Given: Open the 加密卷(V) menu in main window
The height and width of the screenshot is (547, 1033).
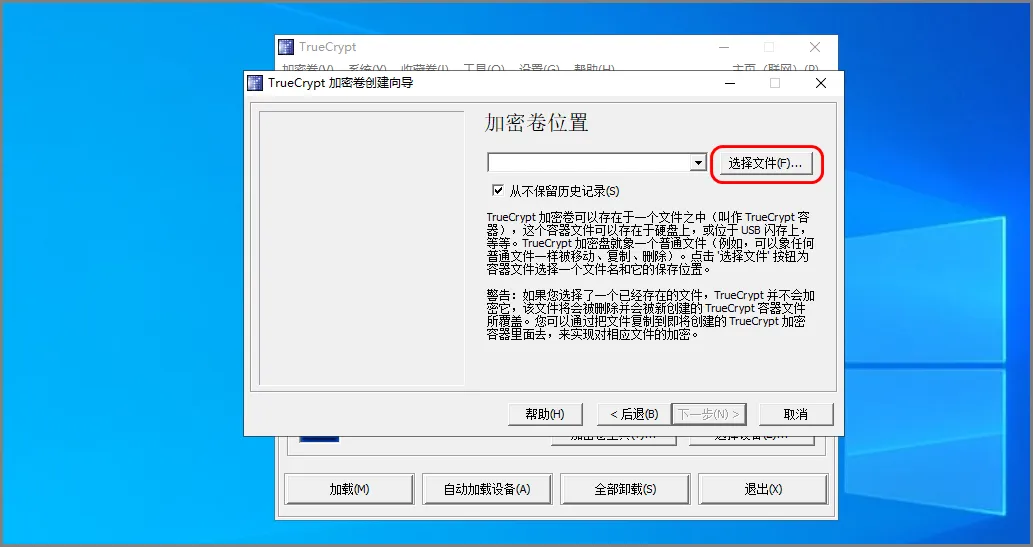Looking at the screenshot, I should (x=308, y=67).
